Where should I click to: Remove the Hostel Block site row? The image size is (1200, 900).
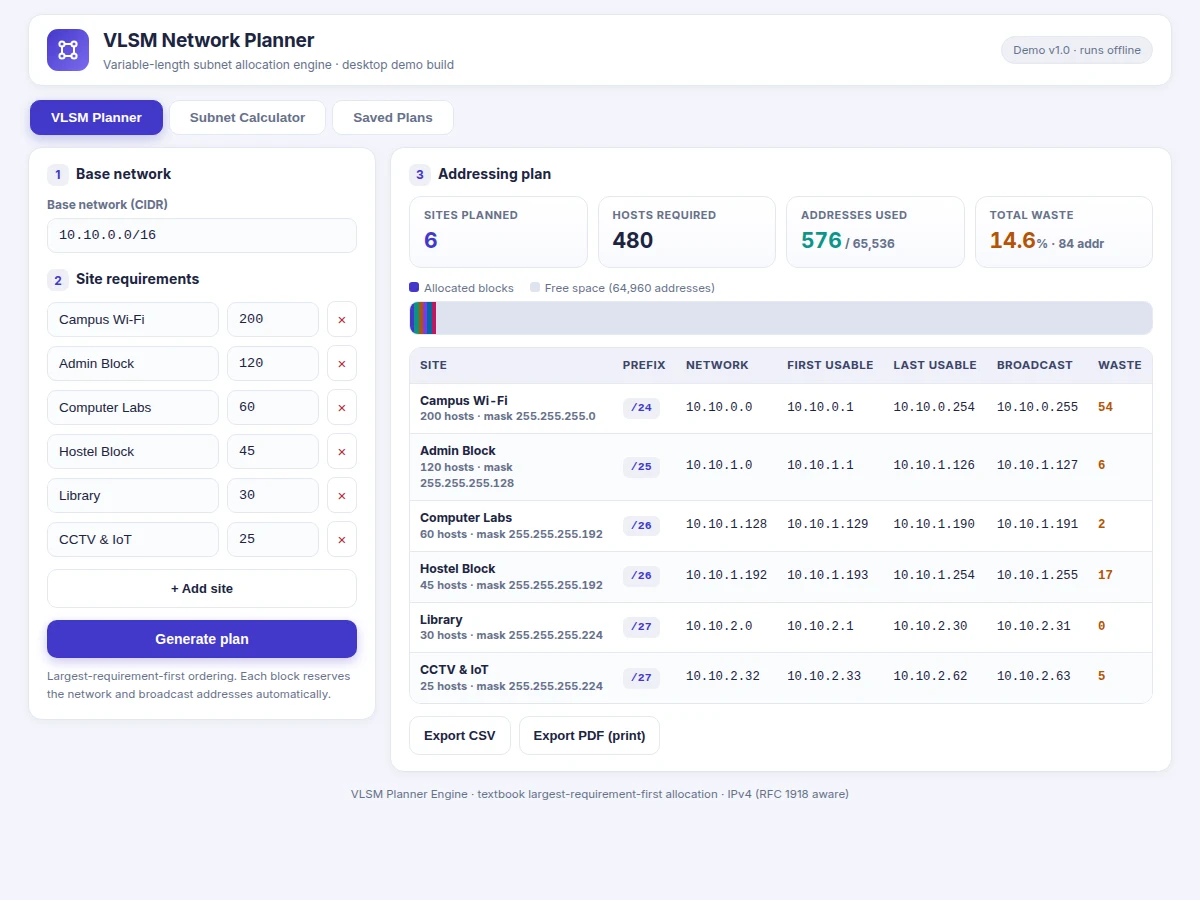pos(342,452)
